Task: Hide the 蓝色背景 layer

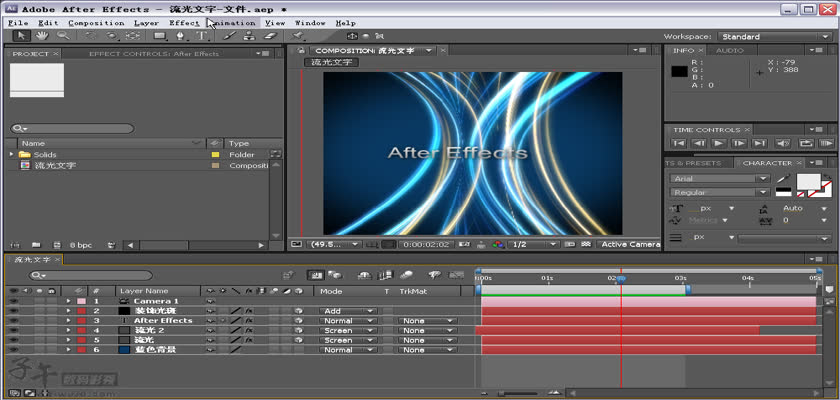Action: (x=14, y=350)
